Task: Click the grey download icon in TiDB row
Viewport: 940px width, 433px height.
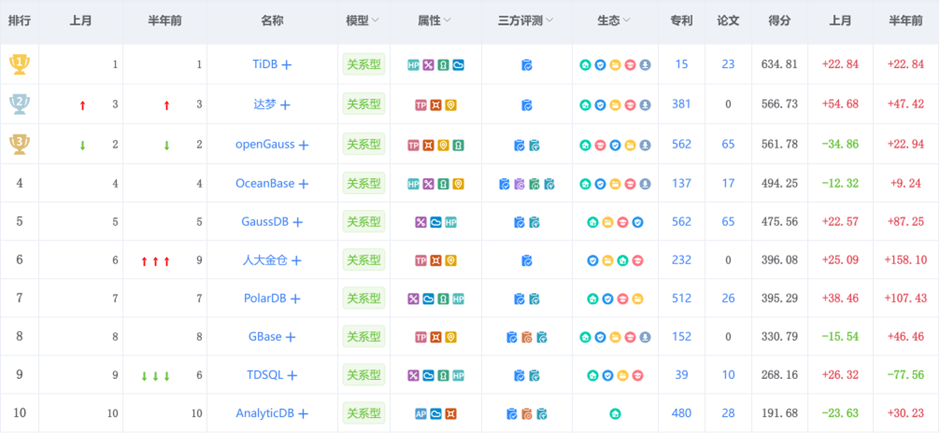Action: pos(645,65)
